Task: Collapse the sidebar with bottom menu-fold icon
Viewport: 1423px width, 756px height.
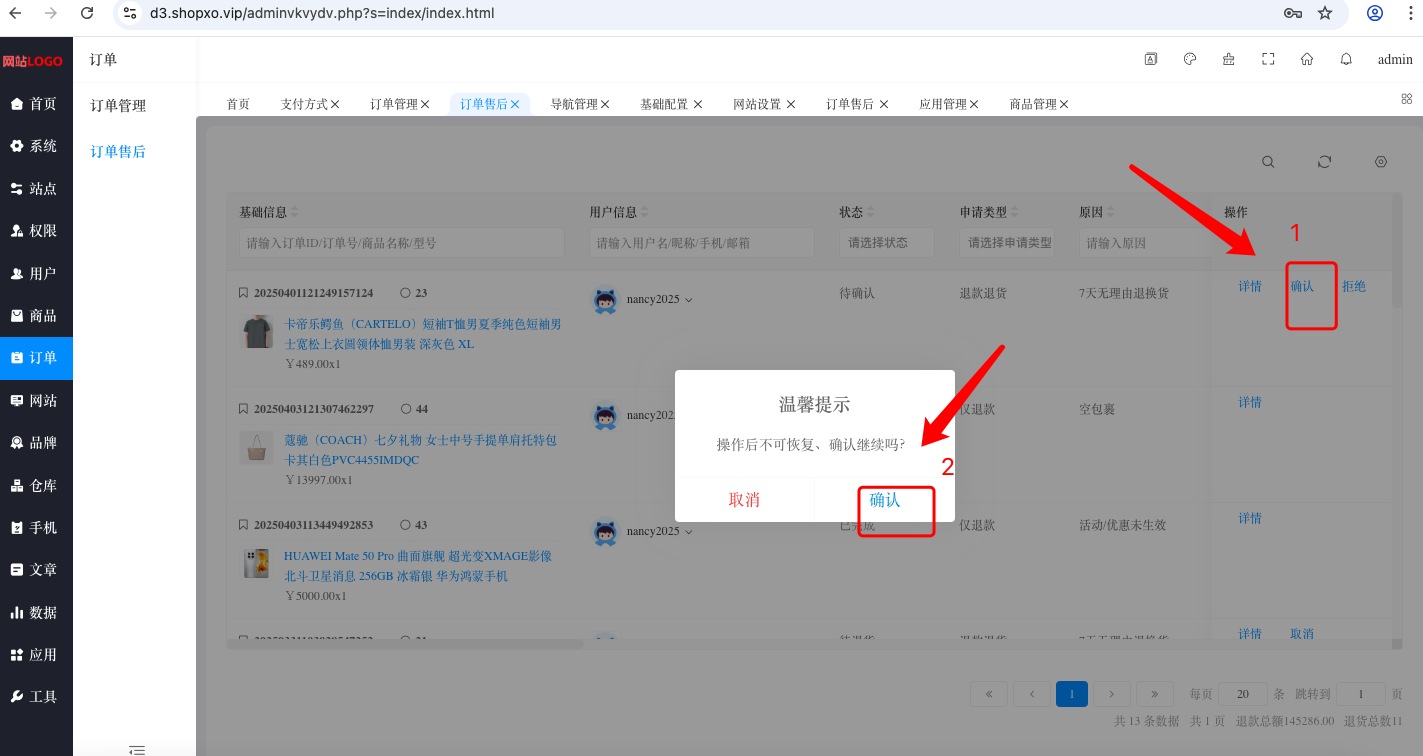Action: point(137,750)
